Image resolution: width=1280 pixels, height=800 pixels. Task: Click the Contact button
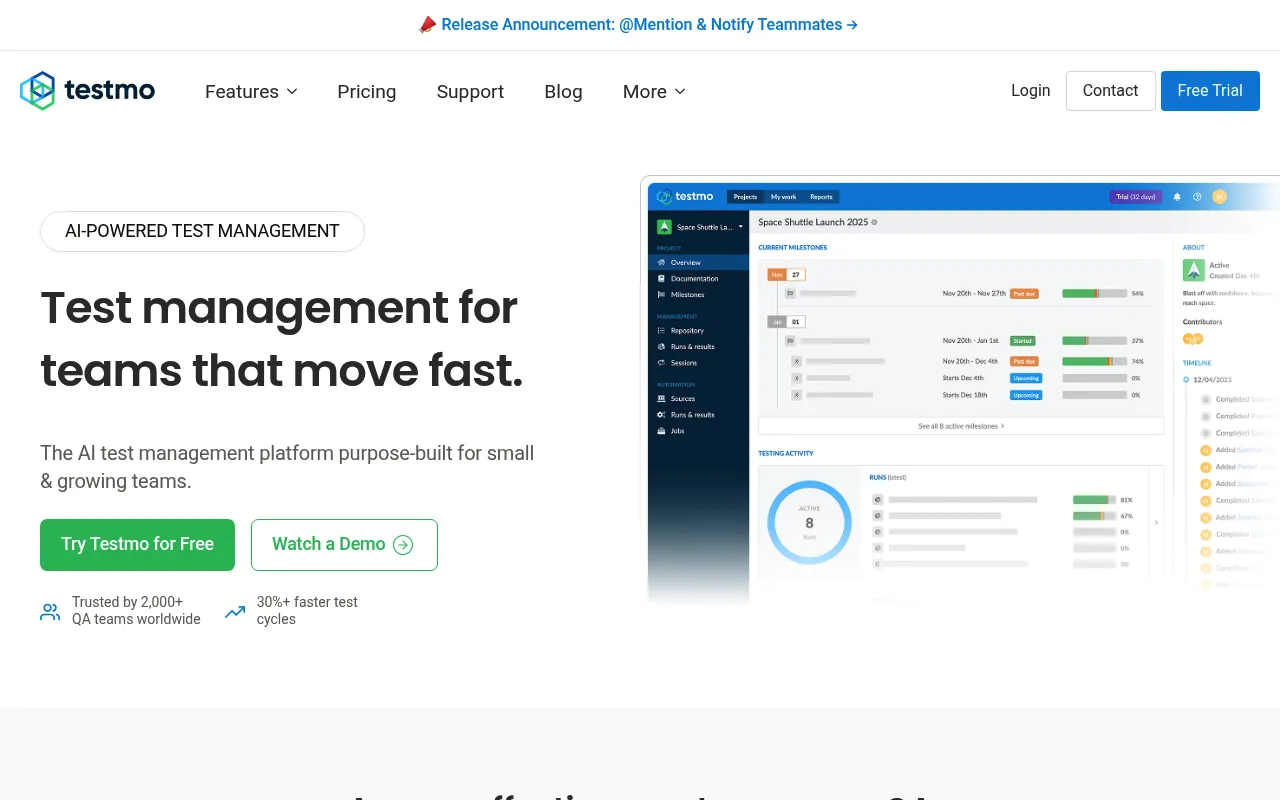pyautogui.click(x=1110, y=90)
